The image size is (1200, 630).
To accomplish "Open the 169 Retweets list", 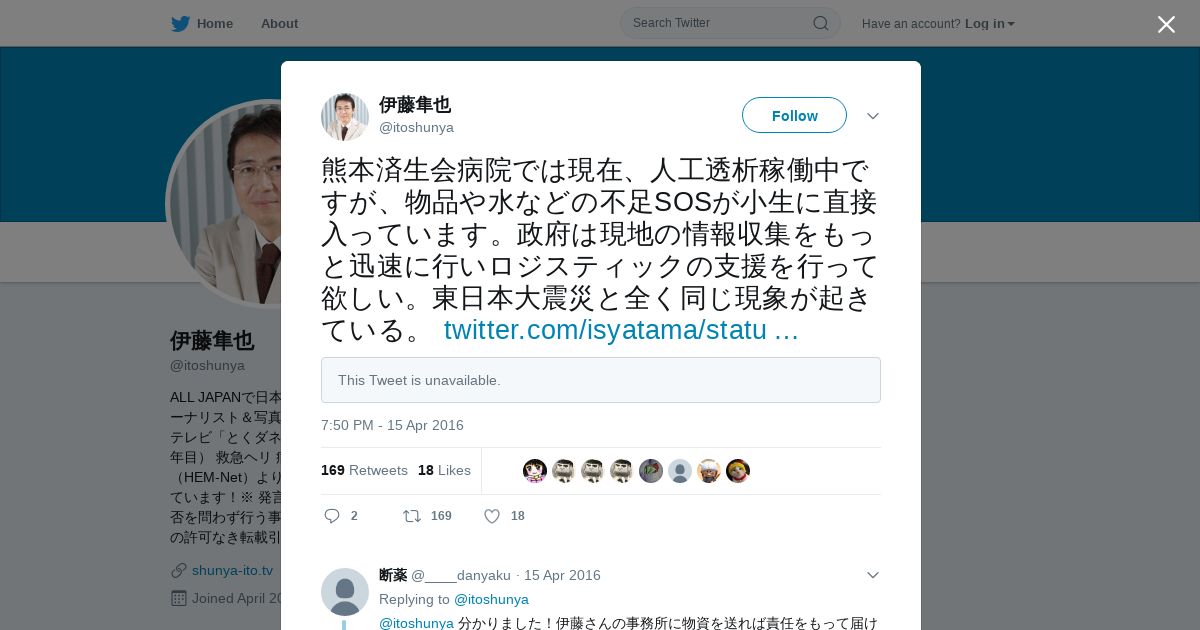I will pyautogui.click(x=364, y=470).
